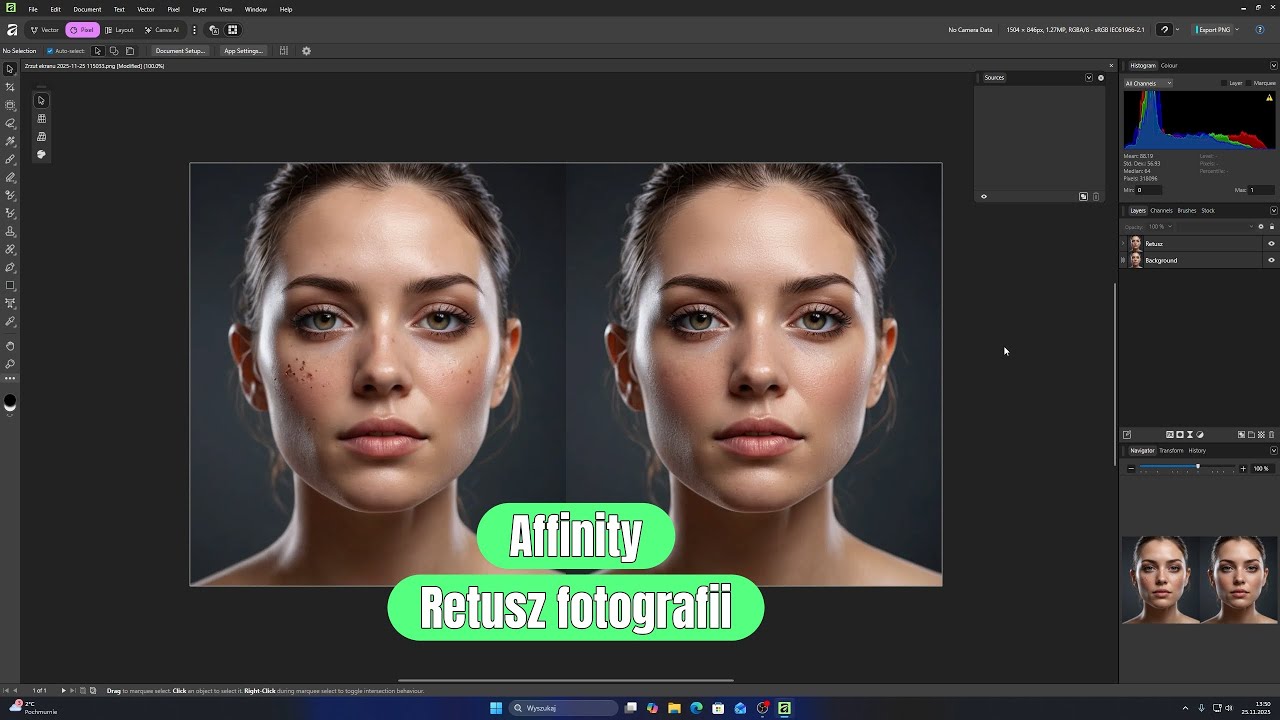The height and width of the screenshot is (720, 1280).
Task: Open the blend mode dropdown in Layers
Action: point(1249,227)
